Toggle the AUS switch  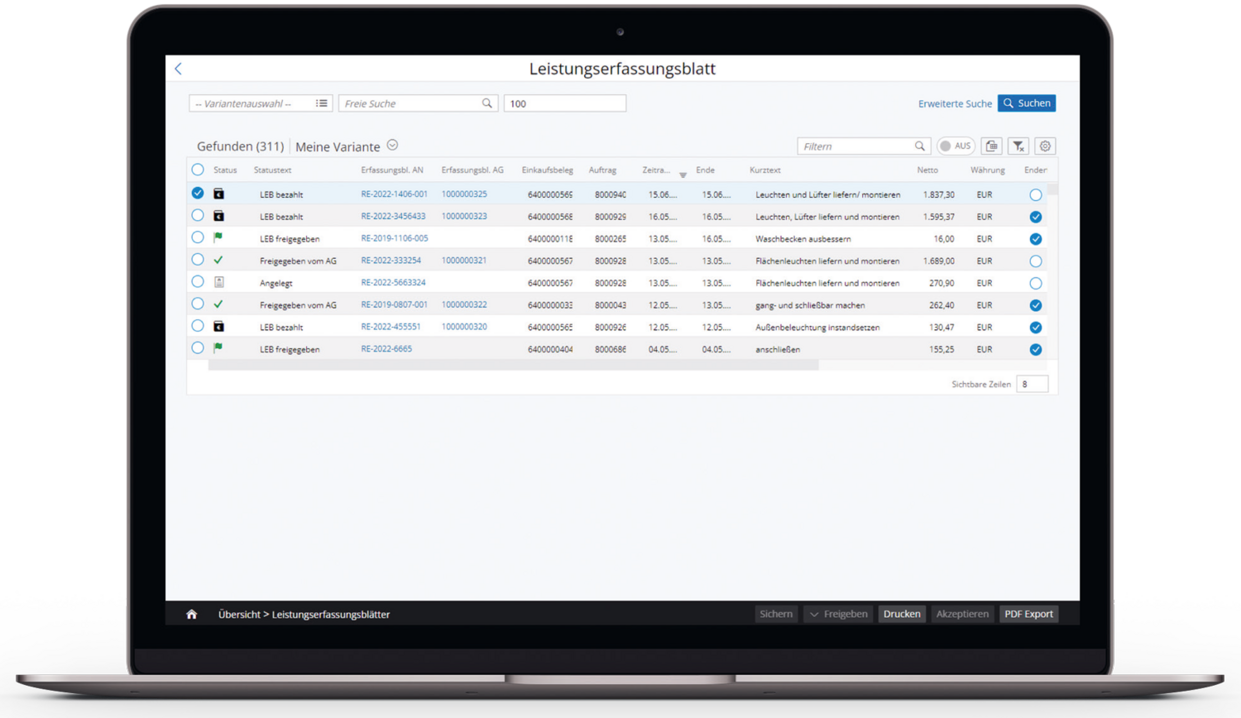(955, 146)
